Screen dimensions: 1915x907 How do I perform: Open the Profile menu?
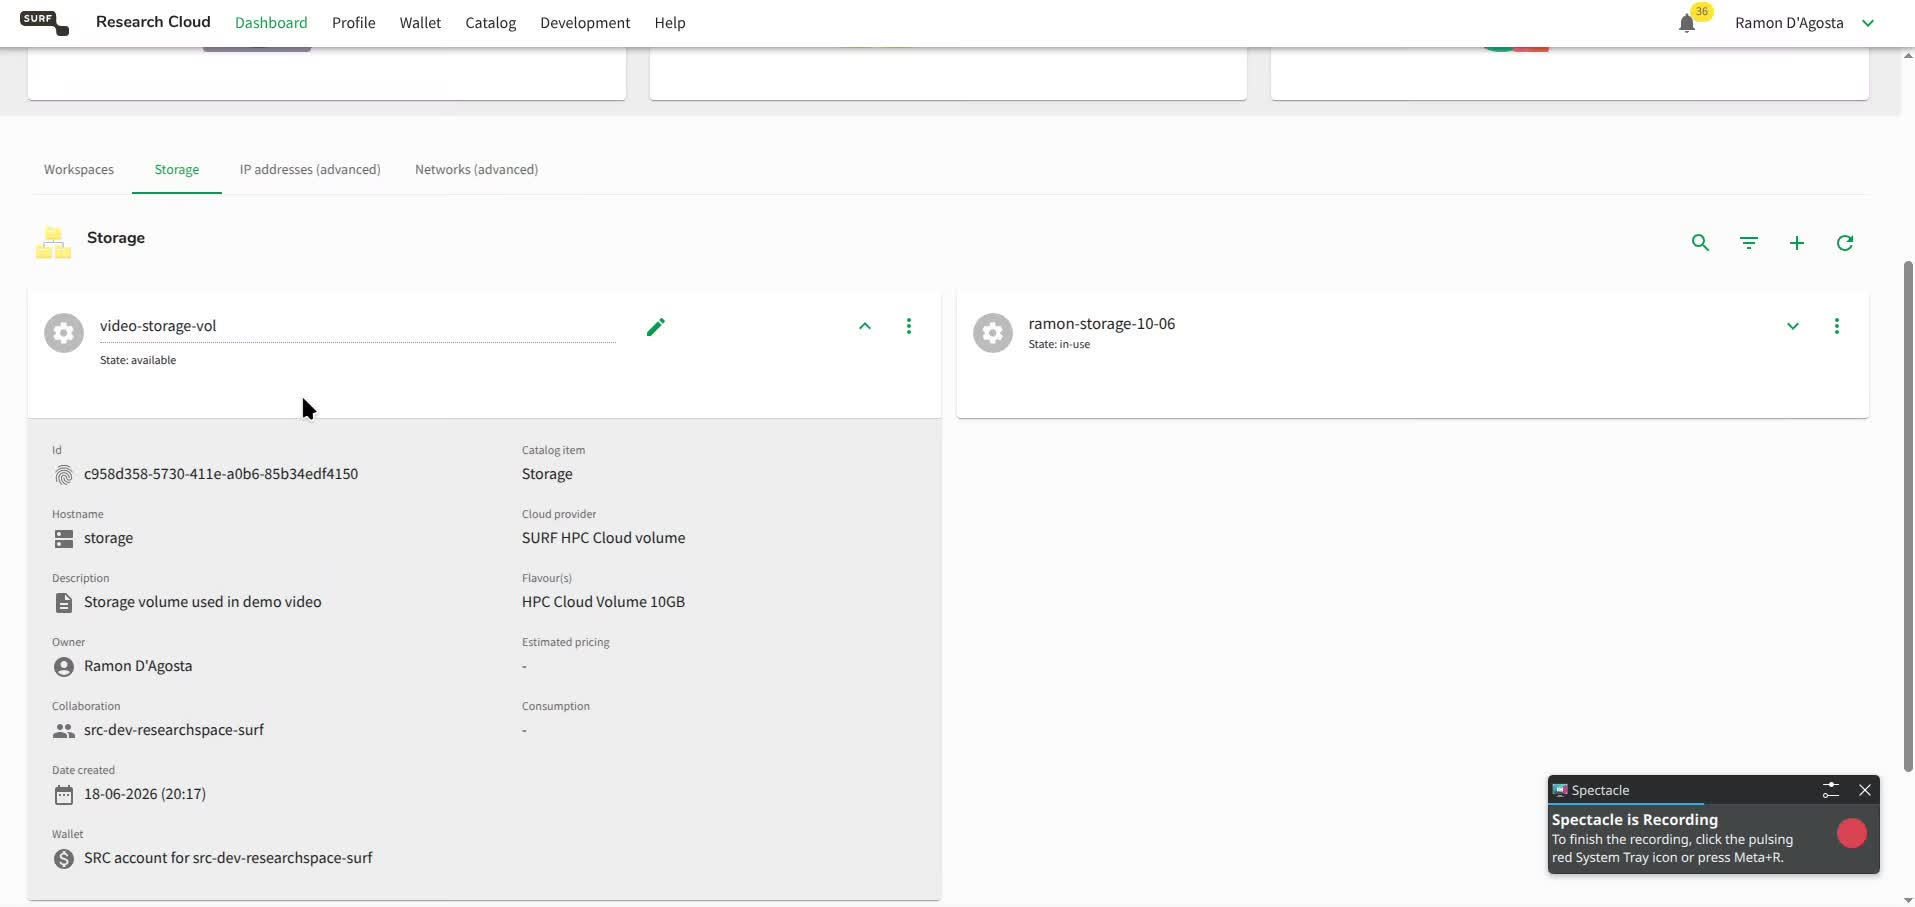[x=354, y=23]
